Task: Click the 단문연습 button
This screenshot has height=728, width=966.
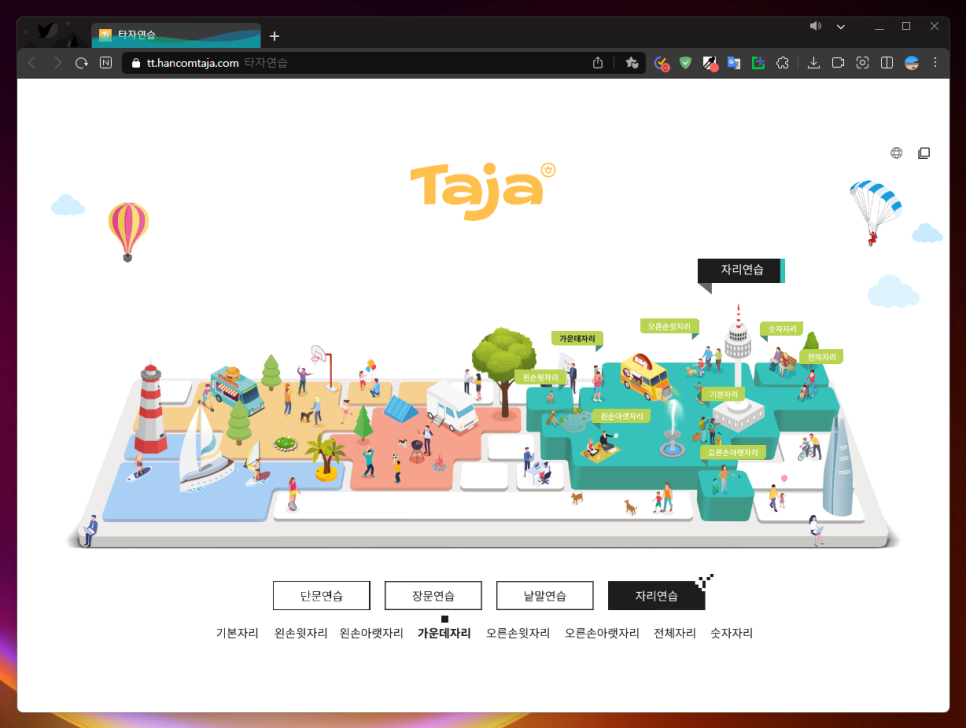Action: 322,596
